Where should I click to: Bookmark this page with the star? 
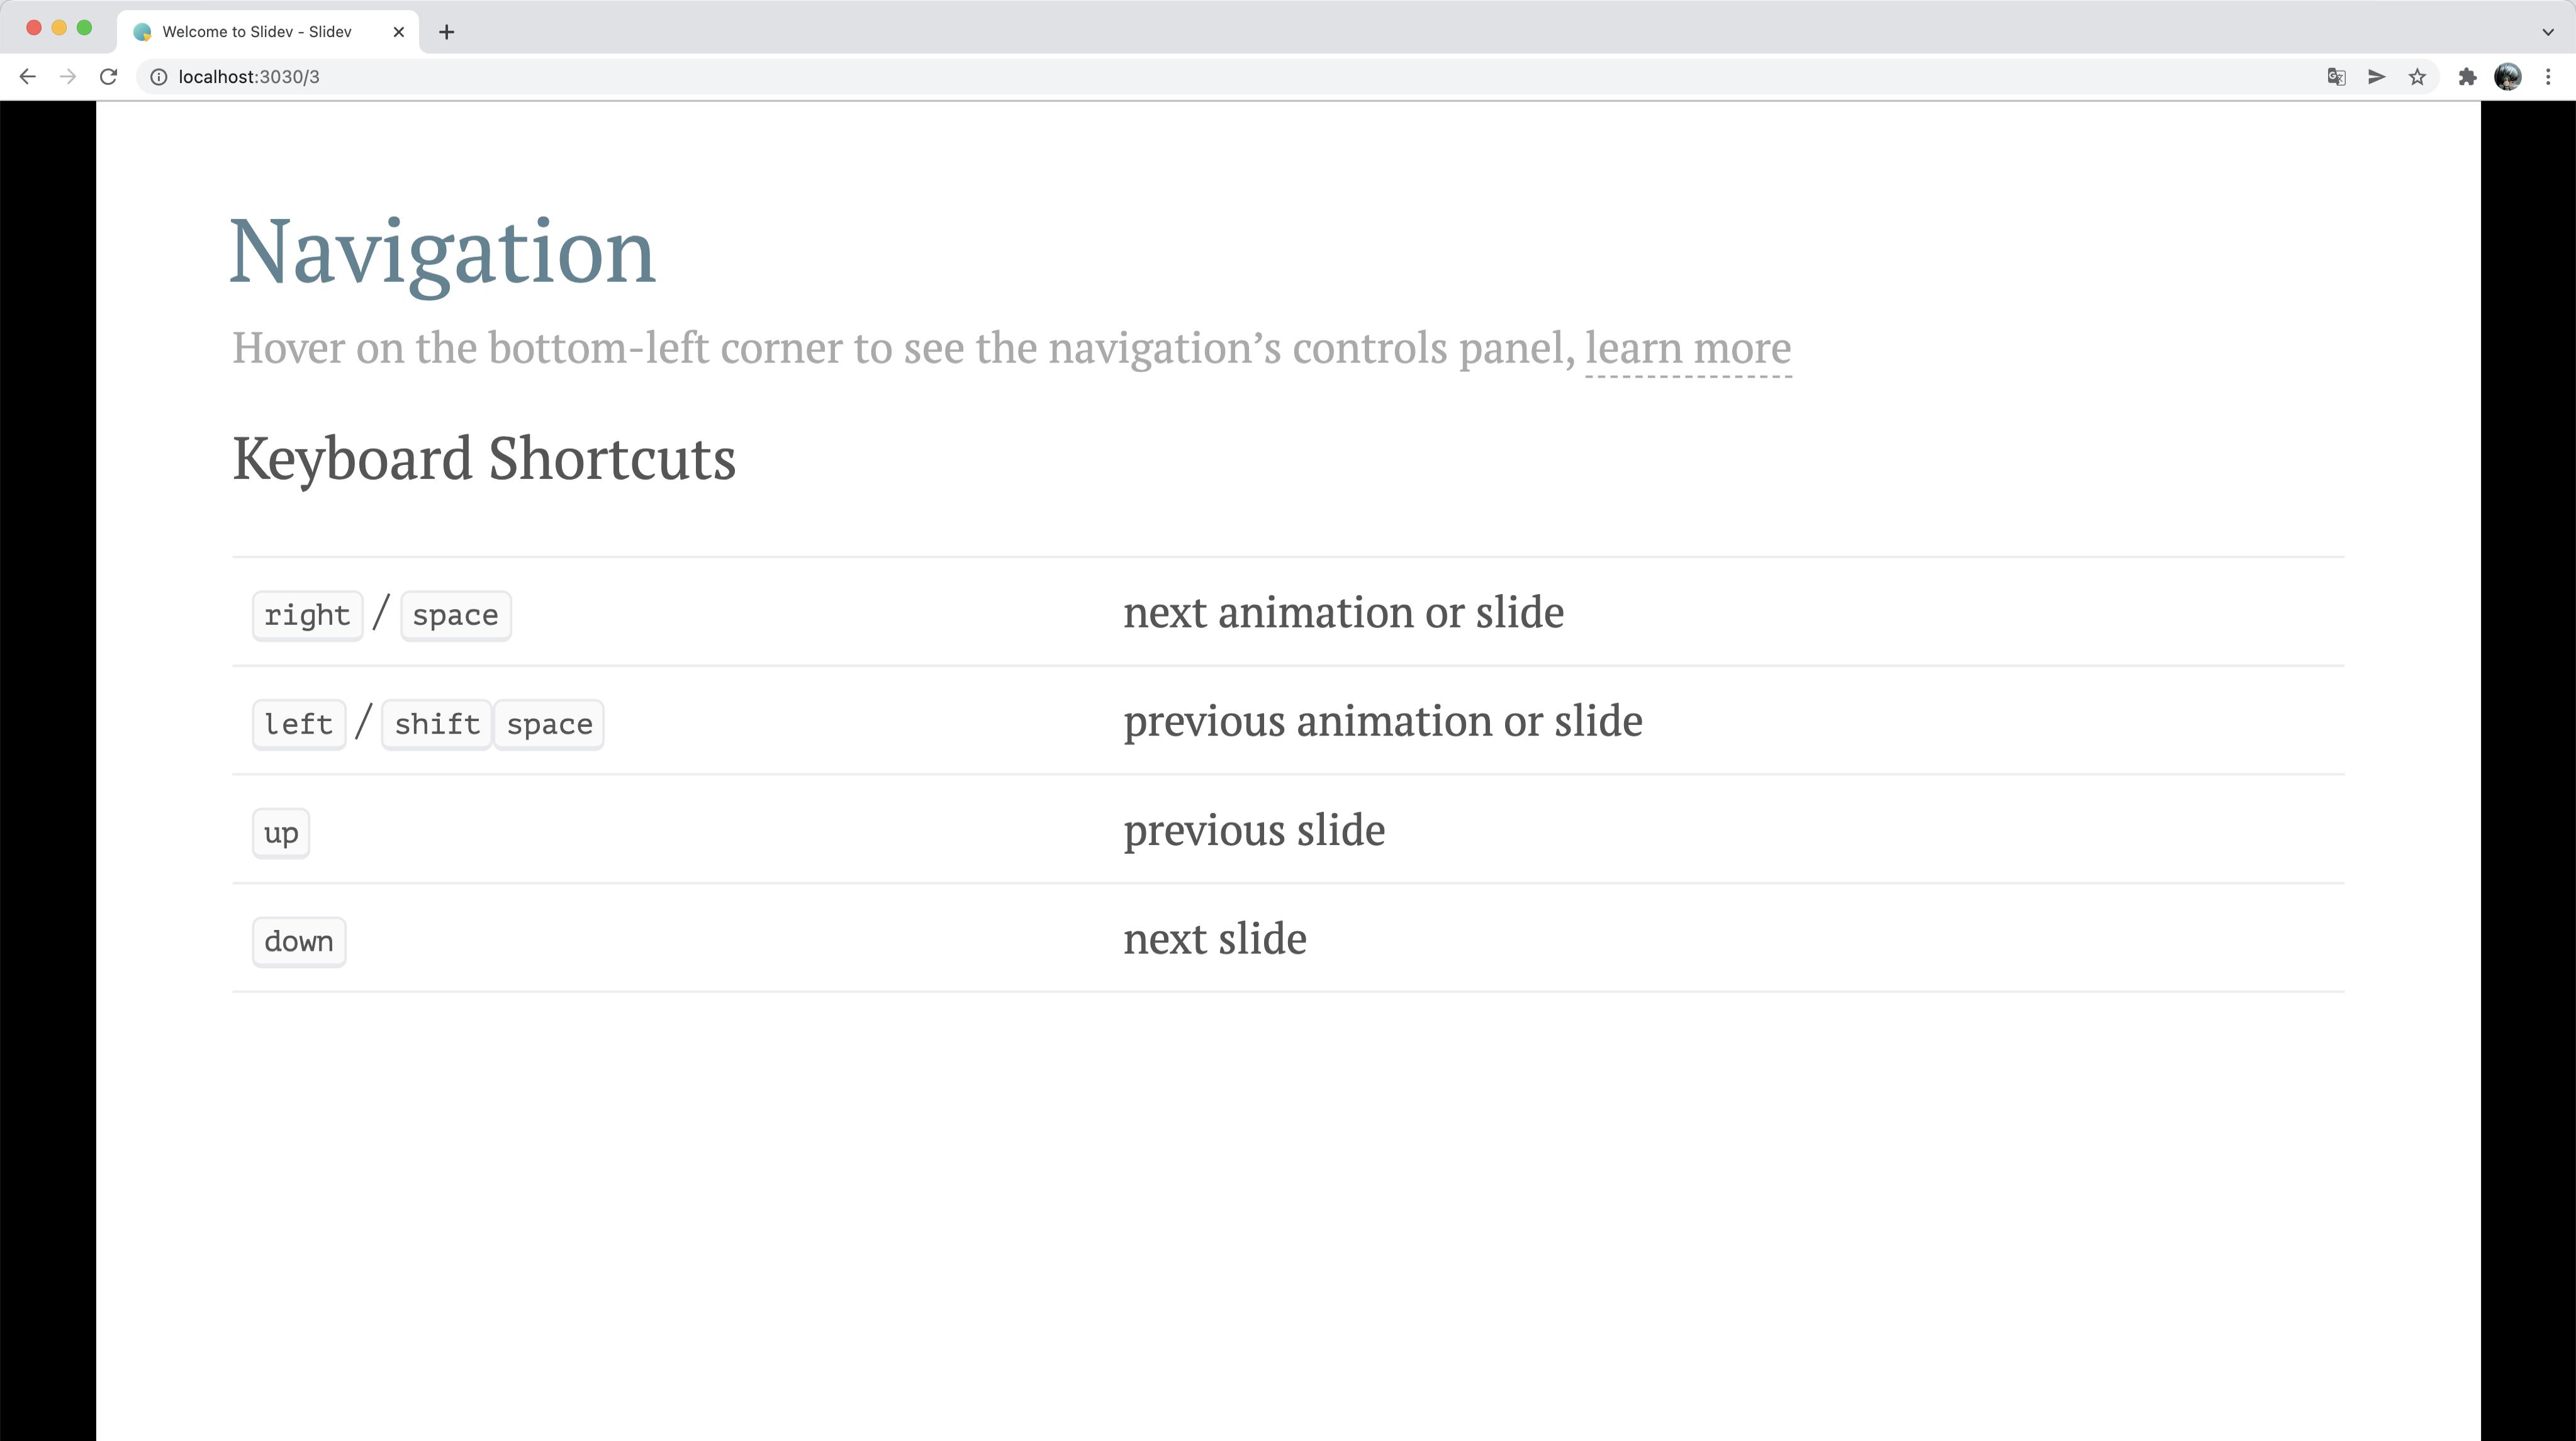[2417, 77]
